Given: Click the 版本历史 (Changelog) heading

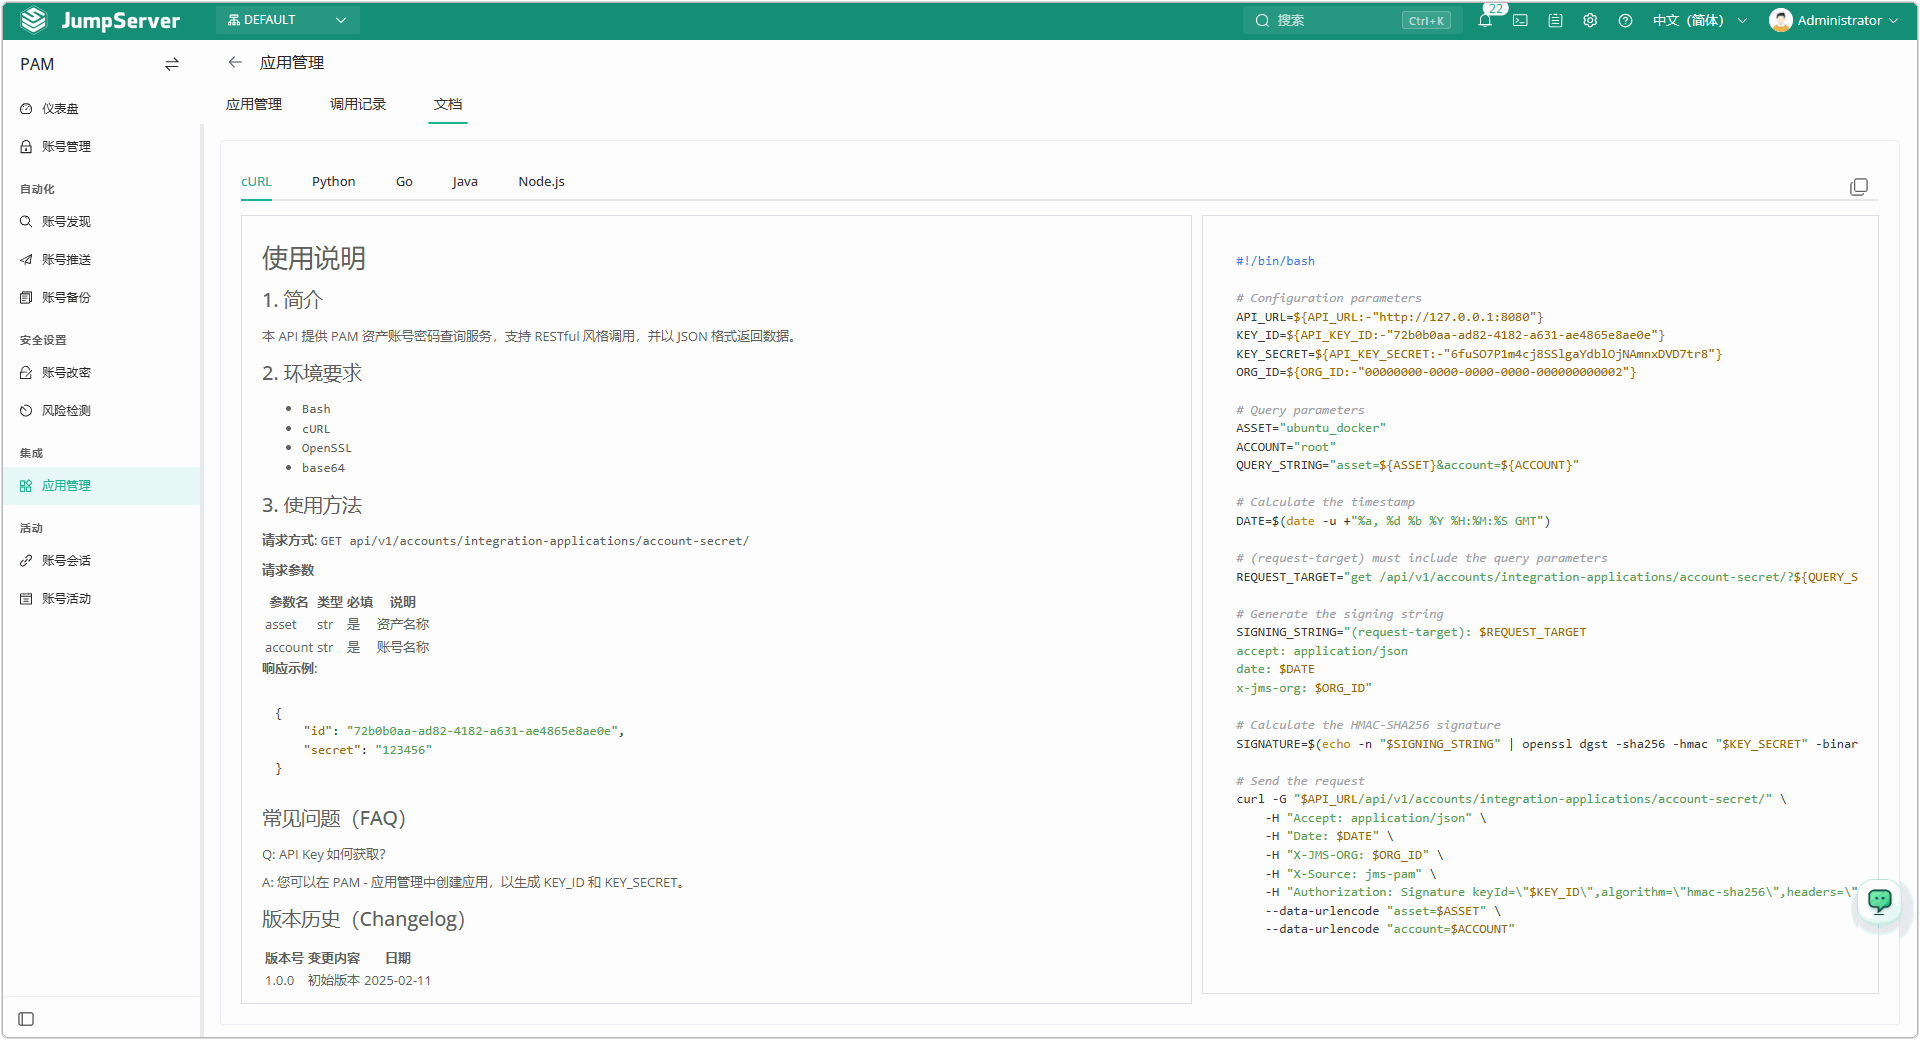Looking at the screenshot, I should click(364, 919).
